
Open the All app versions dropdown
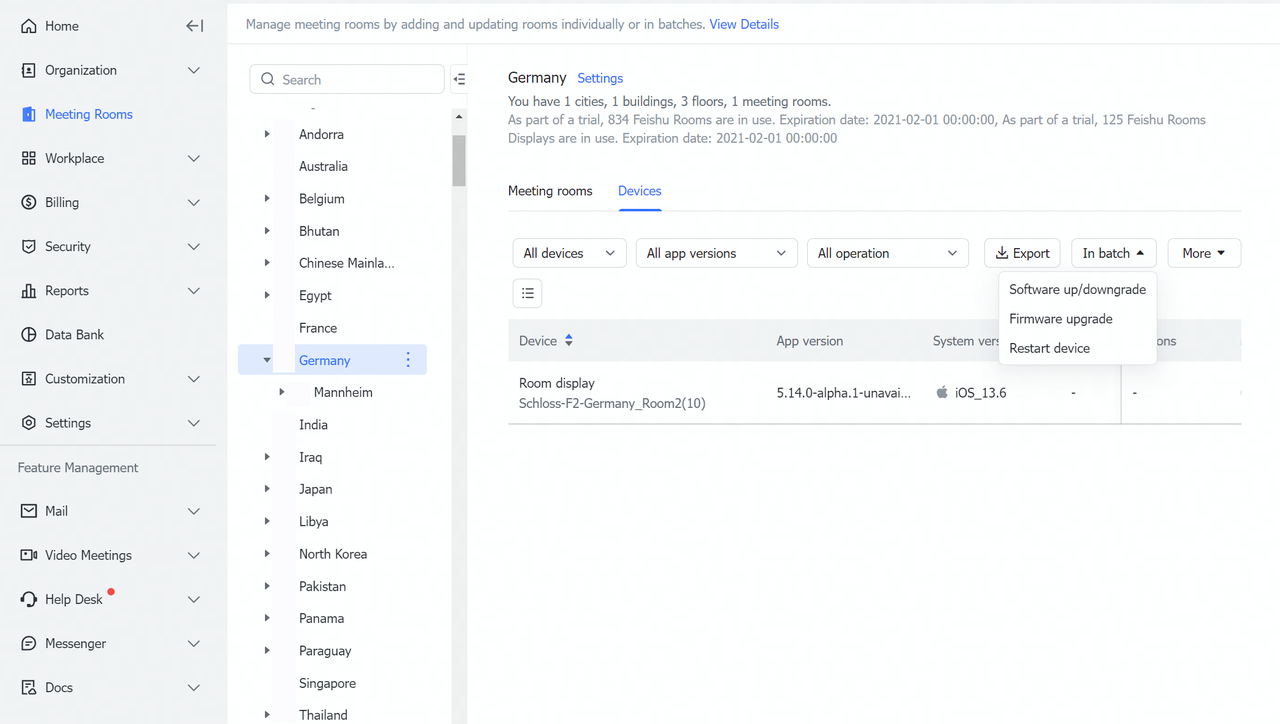click(716, 253)
